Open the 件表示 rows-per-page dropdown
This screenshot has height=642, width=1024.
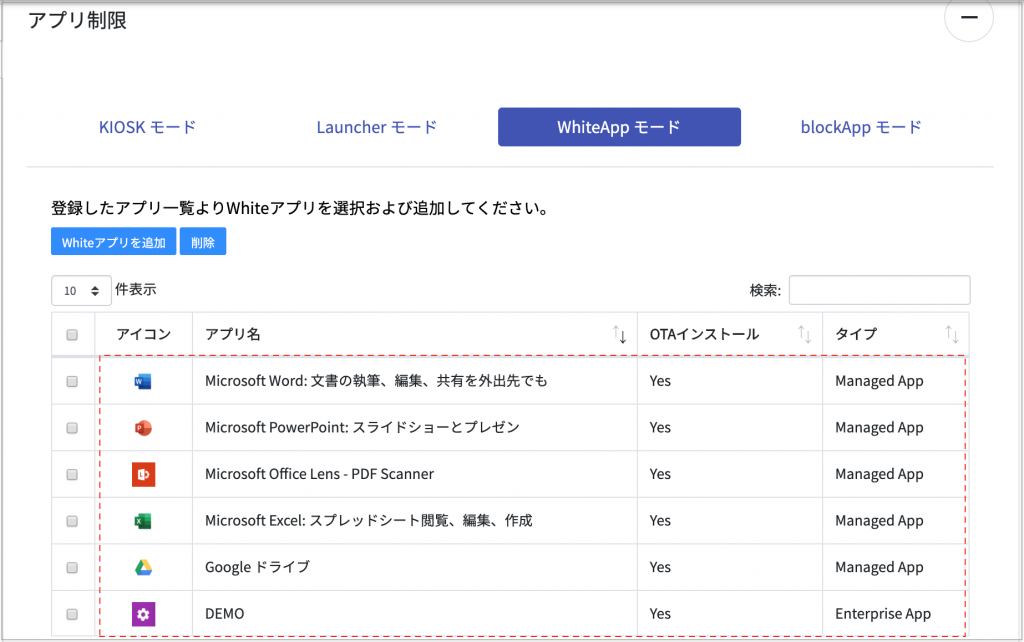pyautogui.click(x=81, y=291)
